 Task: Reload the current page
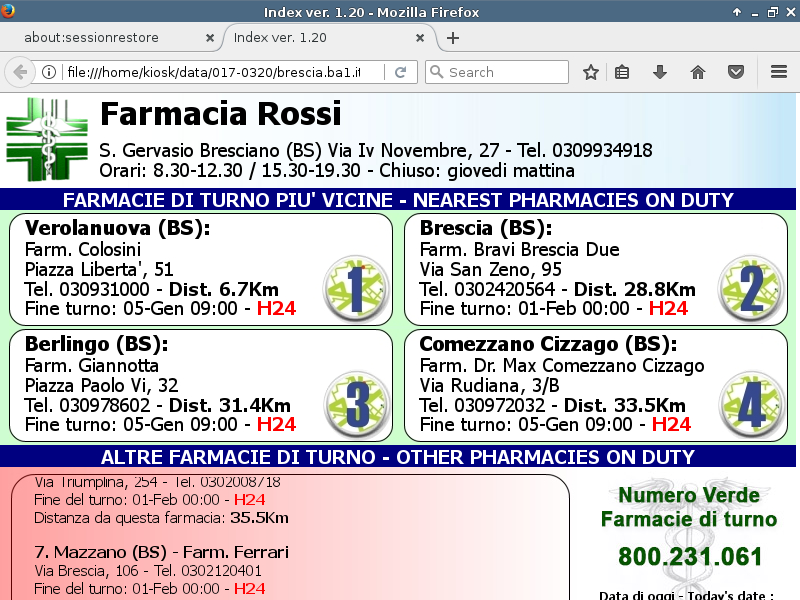click(400, 72)
